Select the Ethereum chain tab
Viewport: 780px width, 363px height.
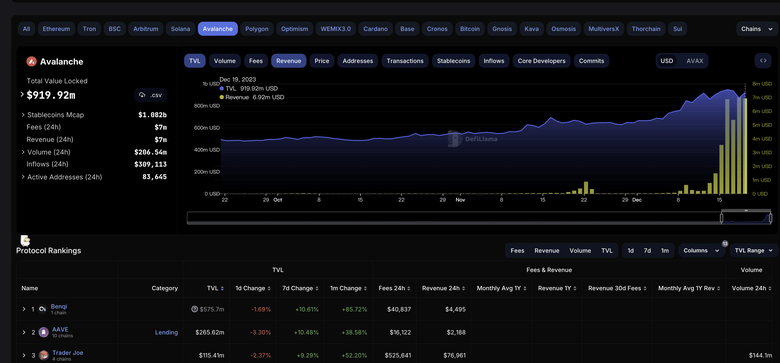(56, 29)
